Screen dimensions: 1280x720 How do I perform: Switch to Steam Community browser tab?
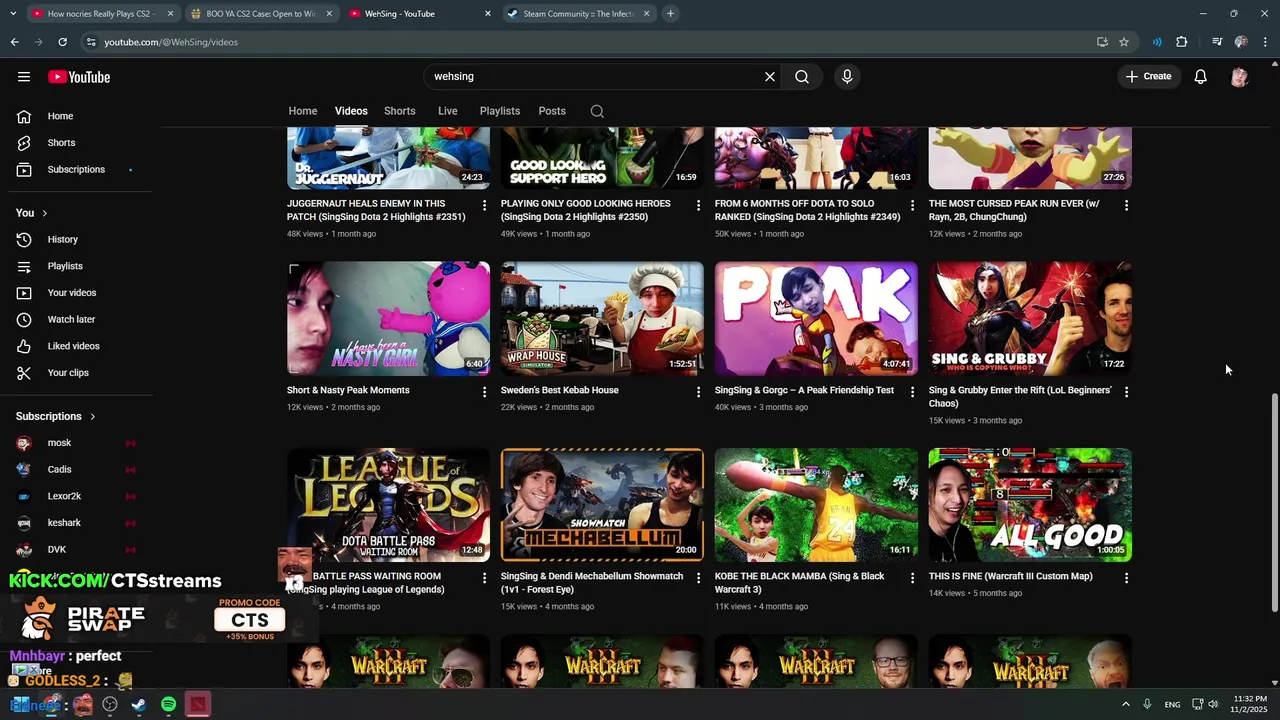point(580,14)
